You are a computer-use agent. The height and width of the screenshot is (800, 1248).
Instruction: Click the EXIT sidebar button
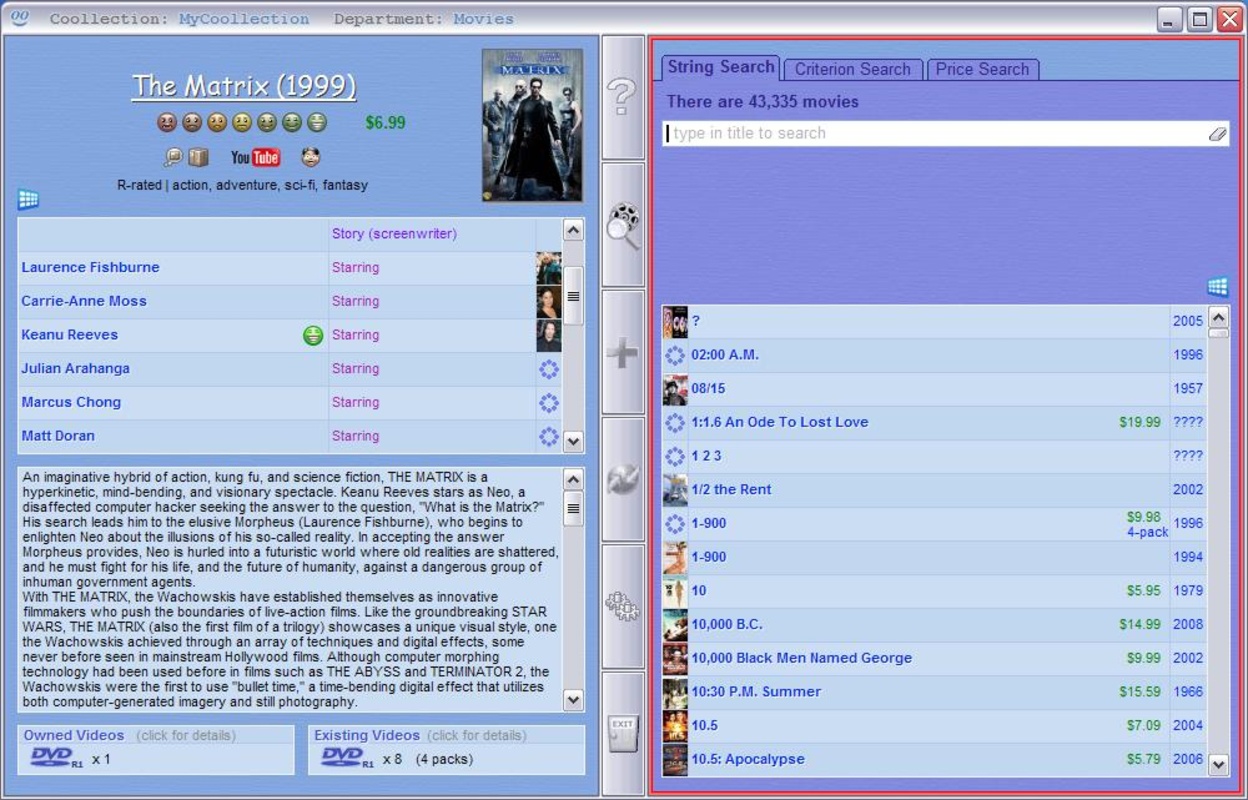[622, 733]
